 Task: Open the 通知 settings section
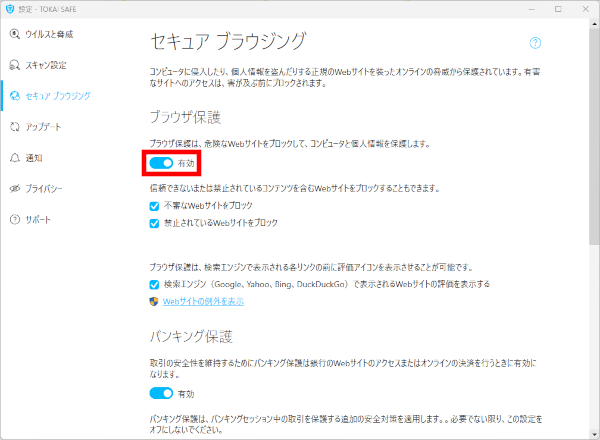click(34, 158)
